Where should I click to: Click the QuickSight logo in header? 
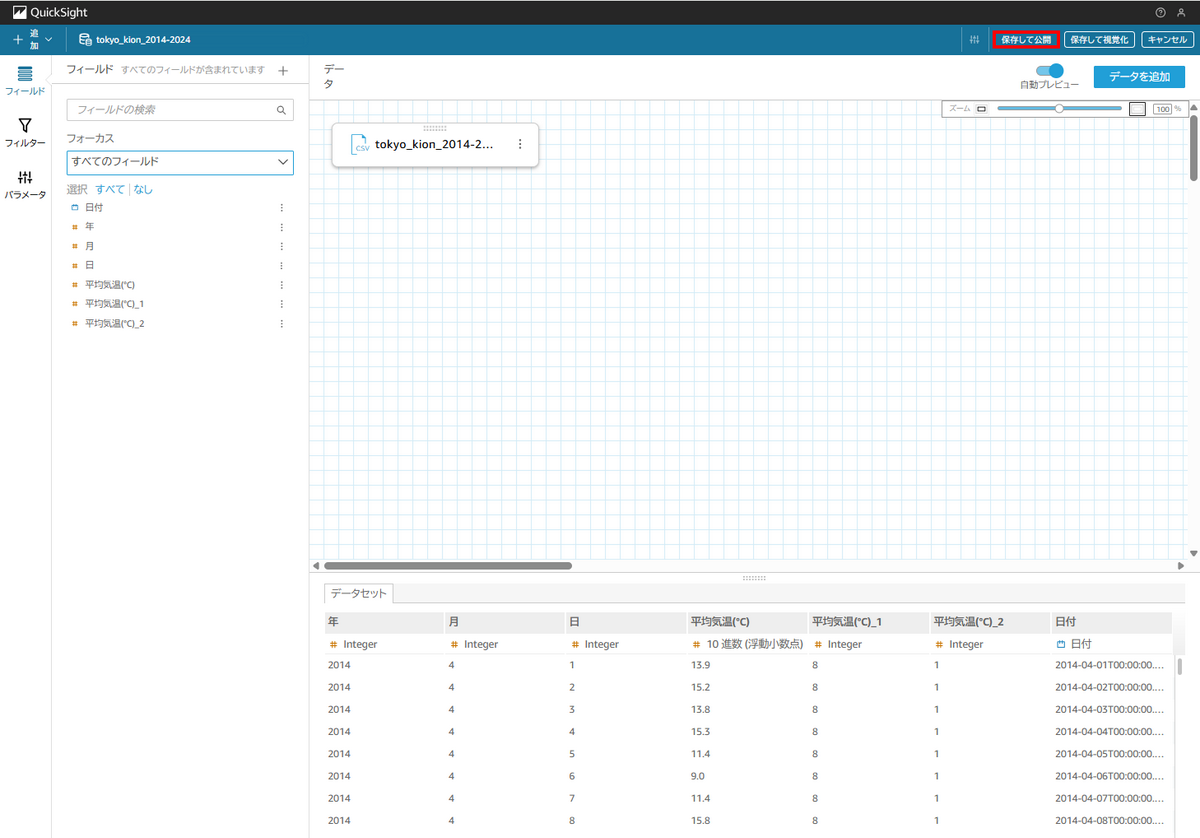[x=48, y=12]
